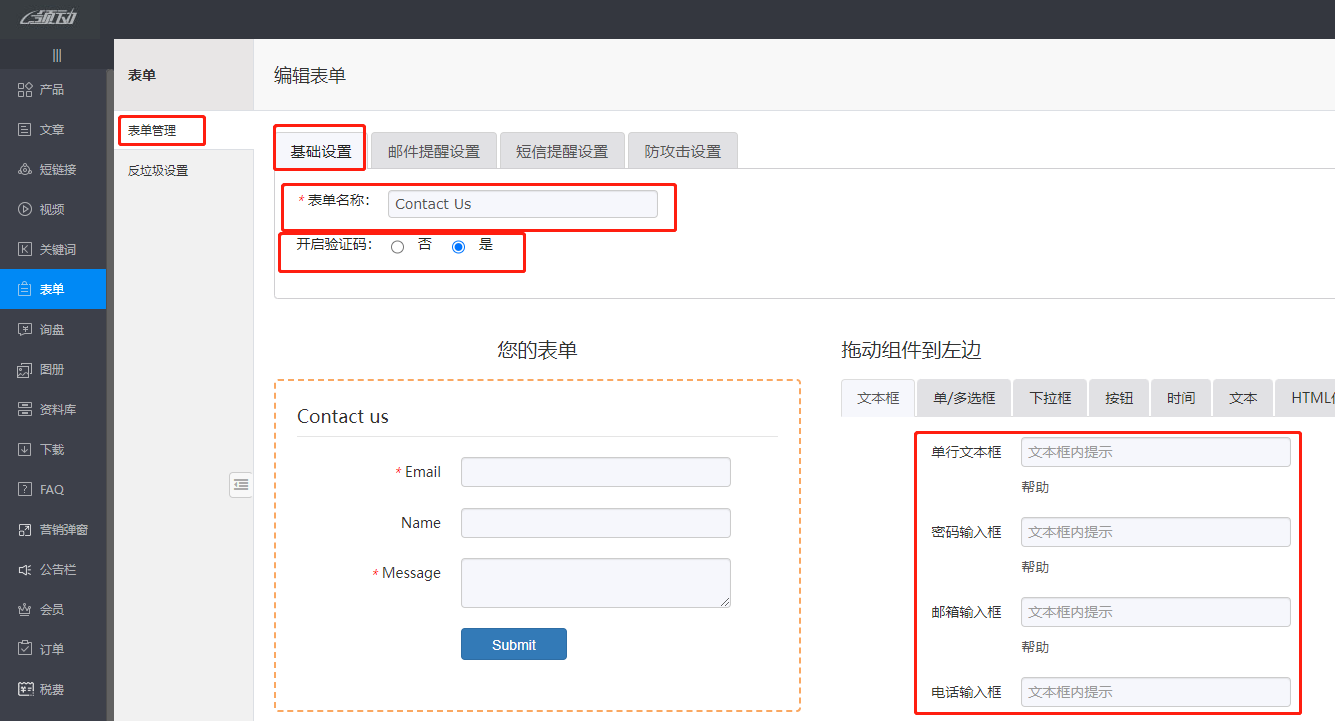1335x721 pixels.
Task: Open 文章 section icon in sidebar
Action: pyautogui.click(x=26, y=130)
